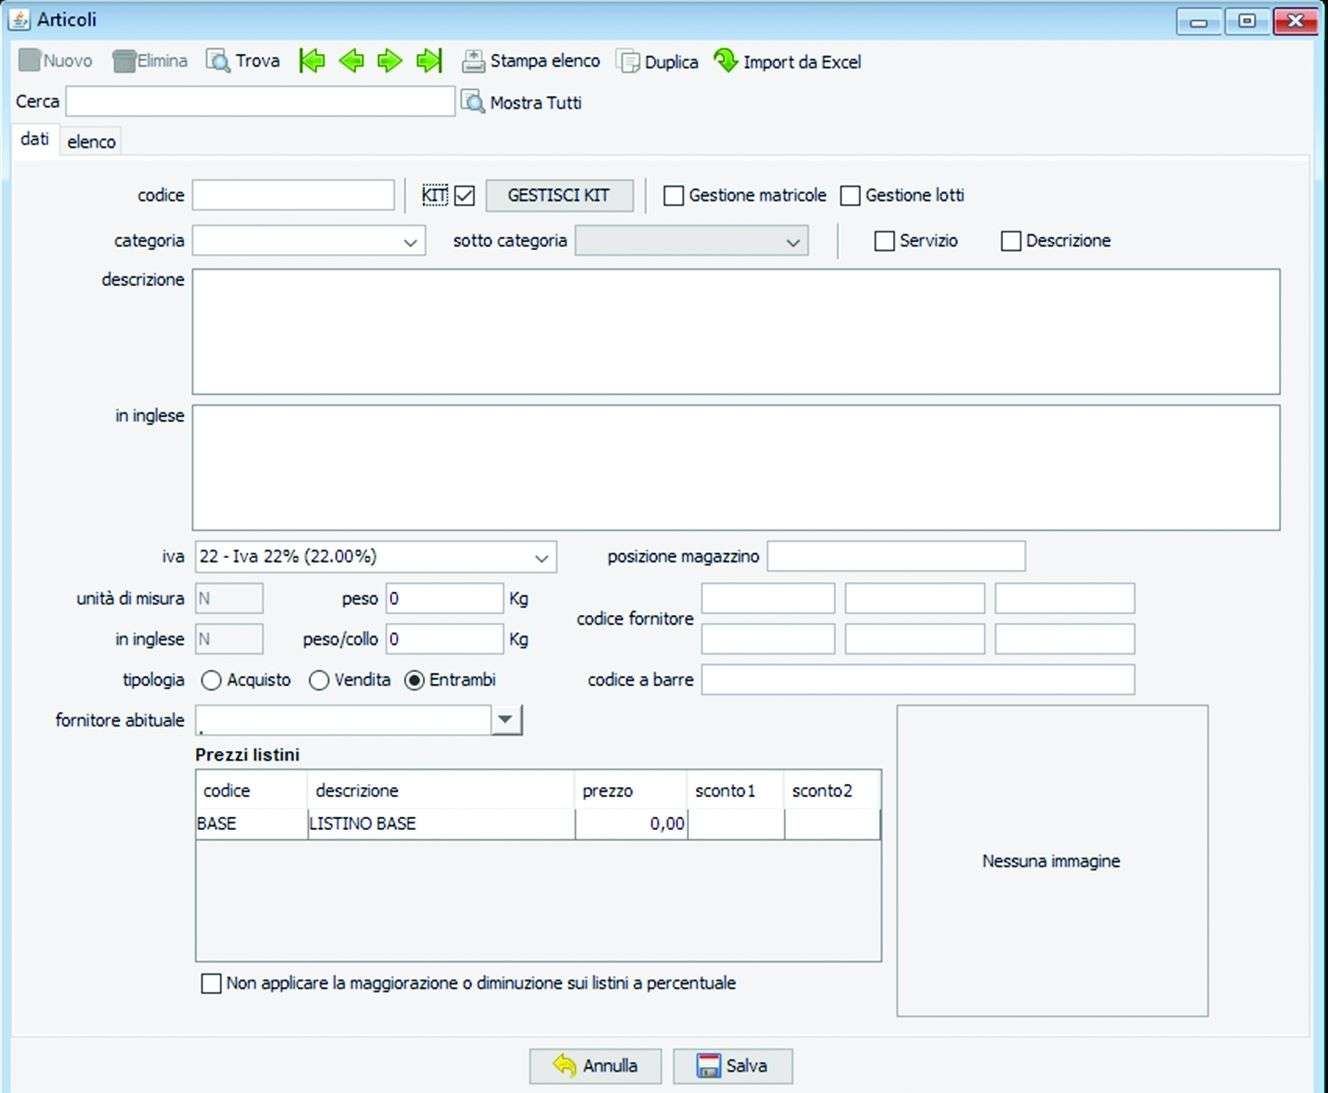The width and height of the screenshot is (1328, 1093).
Task: Go to previous record arrow
Action: [351, 61]
